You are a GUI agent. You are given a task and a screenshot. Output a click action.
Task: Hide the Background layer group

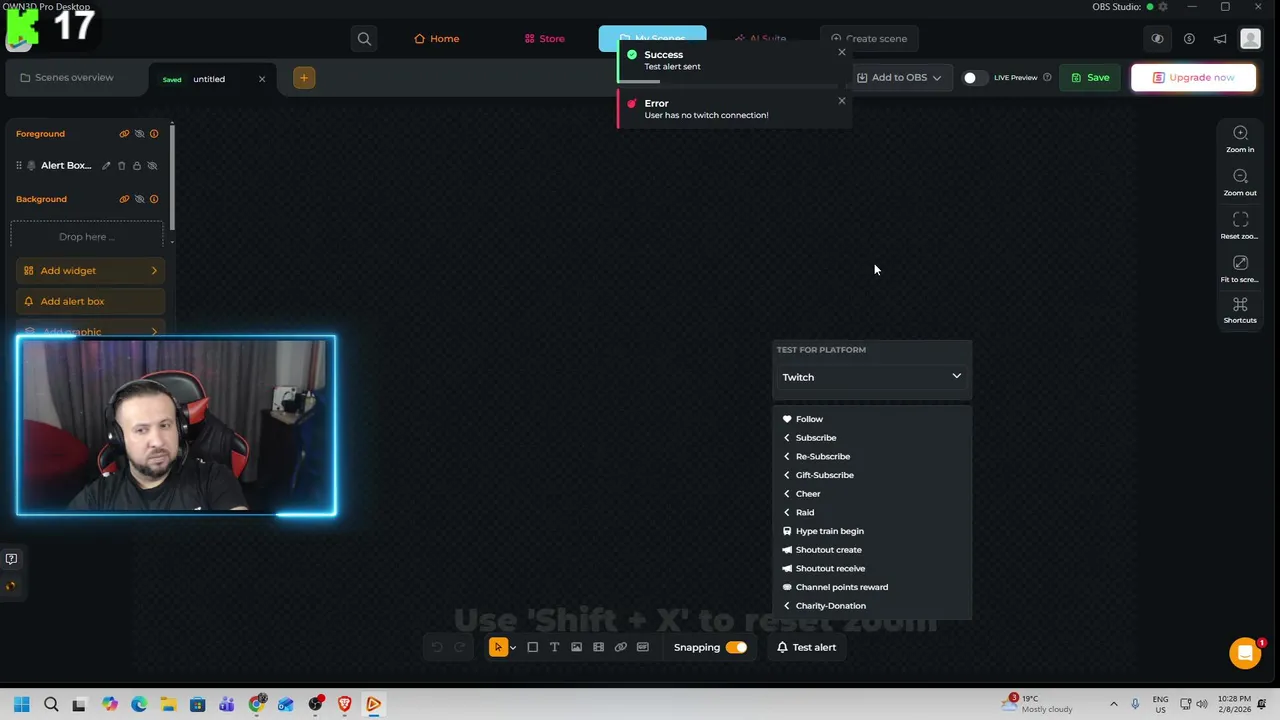coord(139,198)
